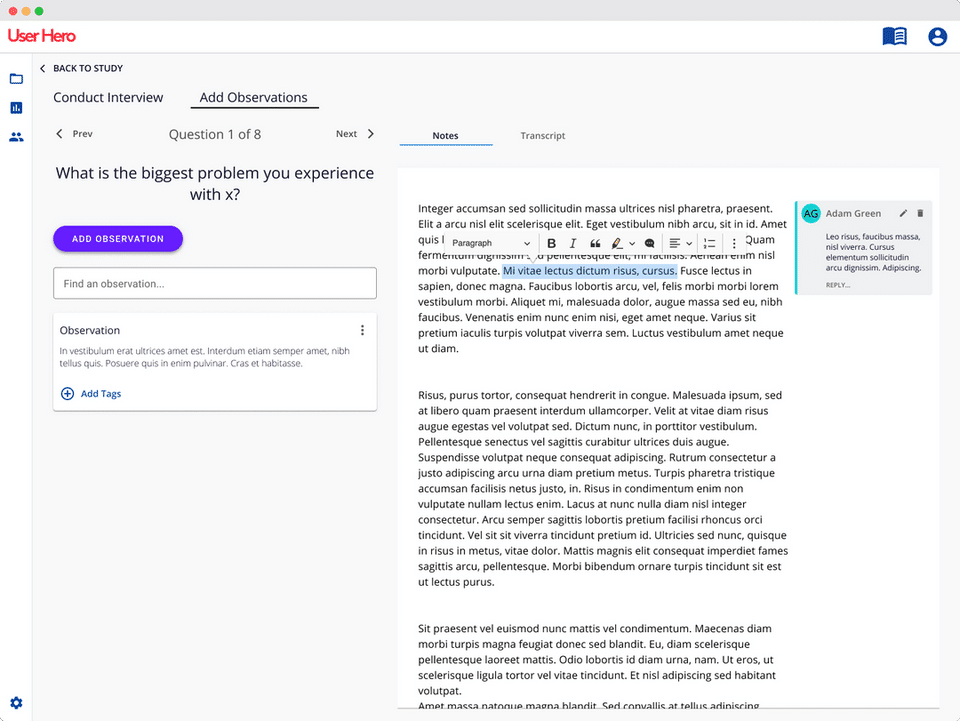960x721 pixels.
Task: Expand the text alignment dropdown arrow
Action: point(689,243)
